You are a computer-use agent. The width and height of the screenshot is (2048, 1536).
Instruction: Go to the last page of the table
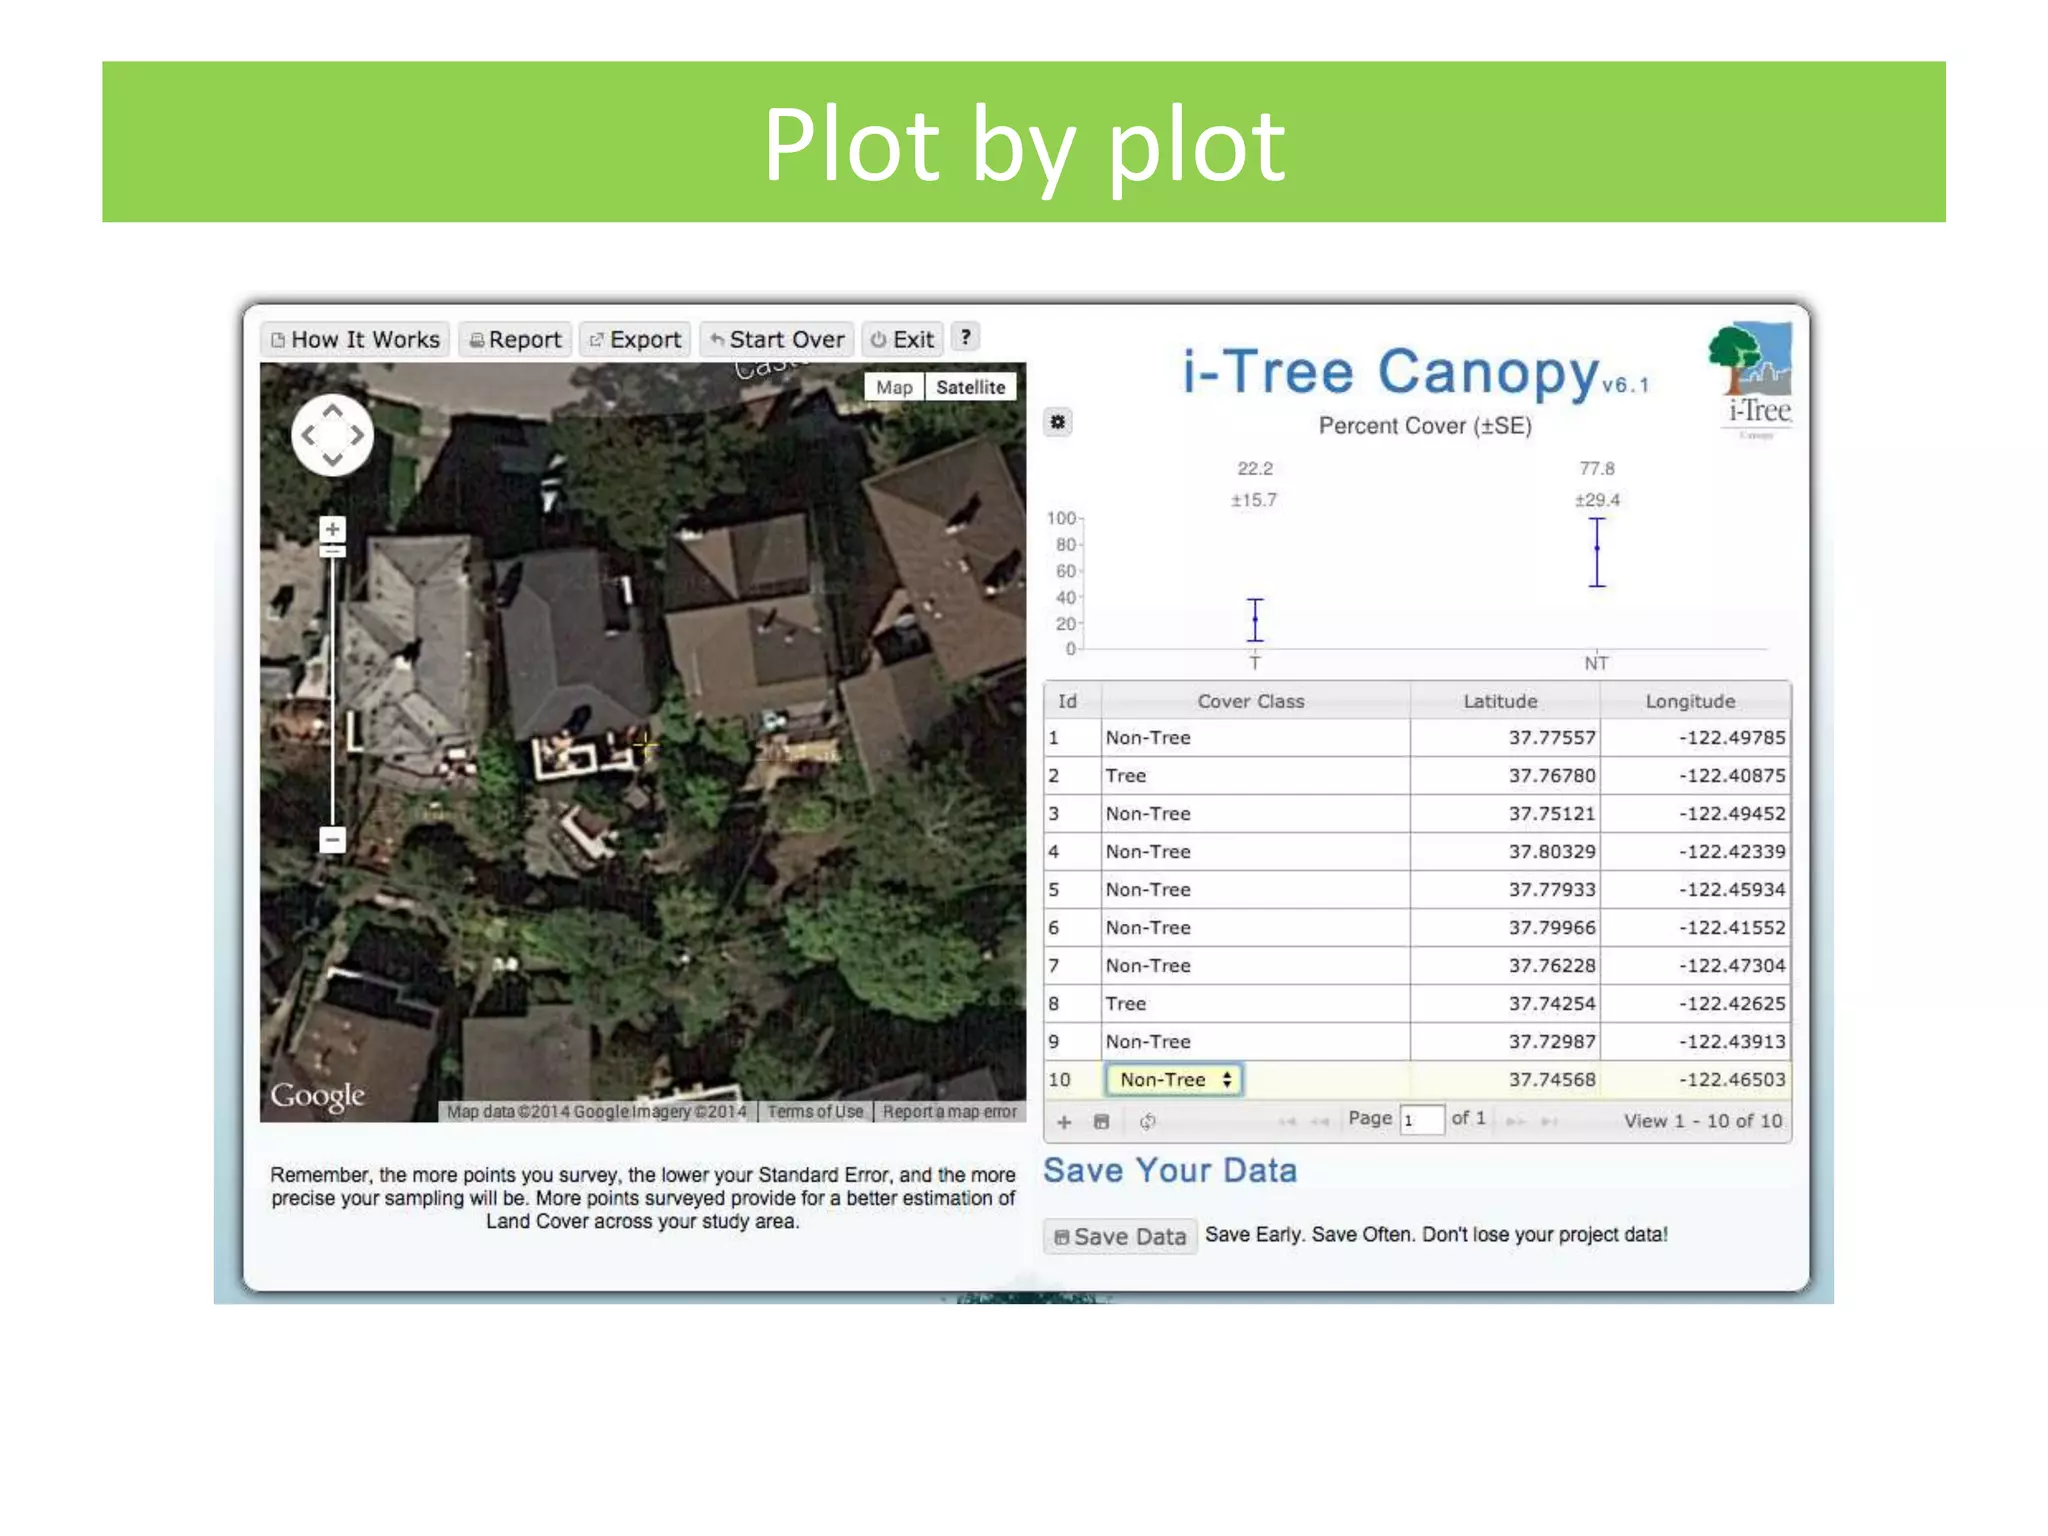(x=1549, y=1122)
